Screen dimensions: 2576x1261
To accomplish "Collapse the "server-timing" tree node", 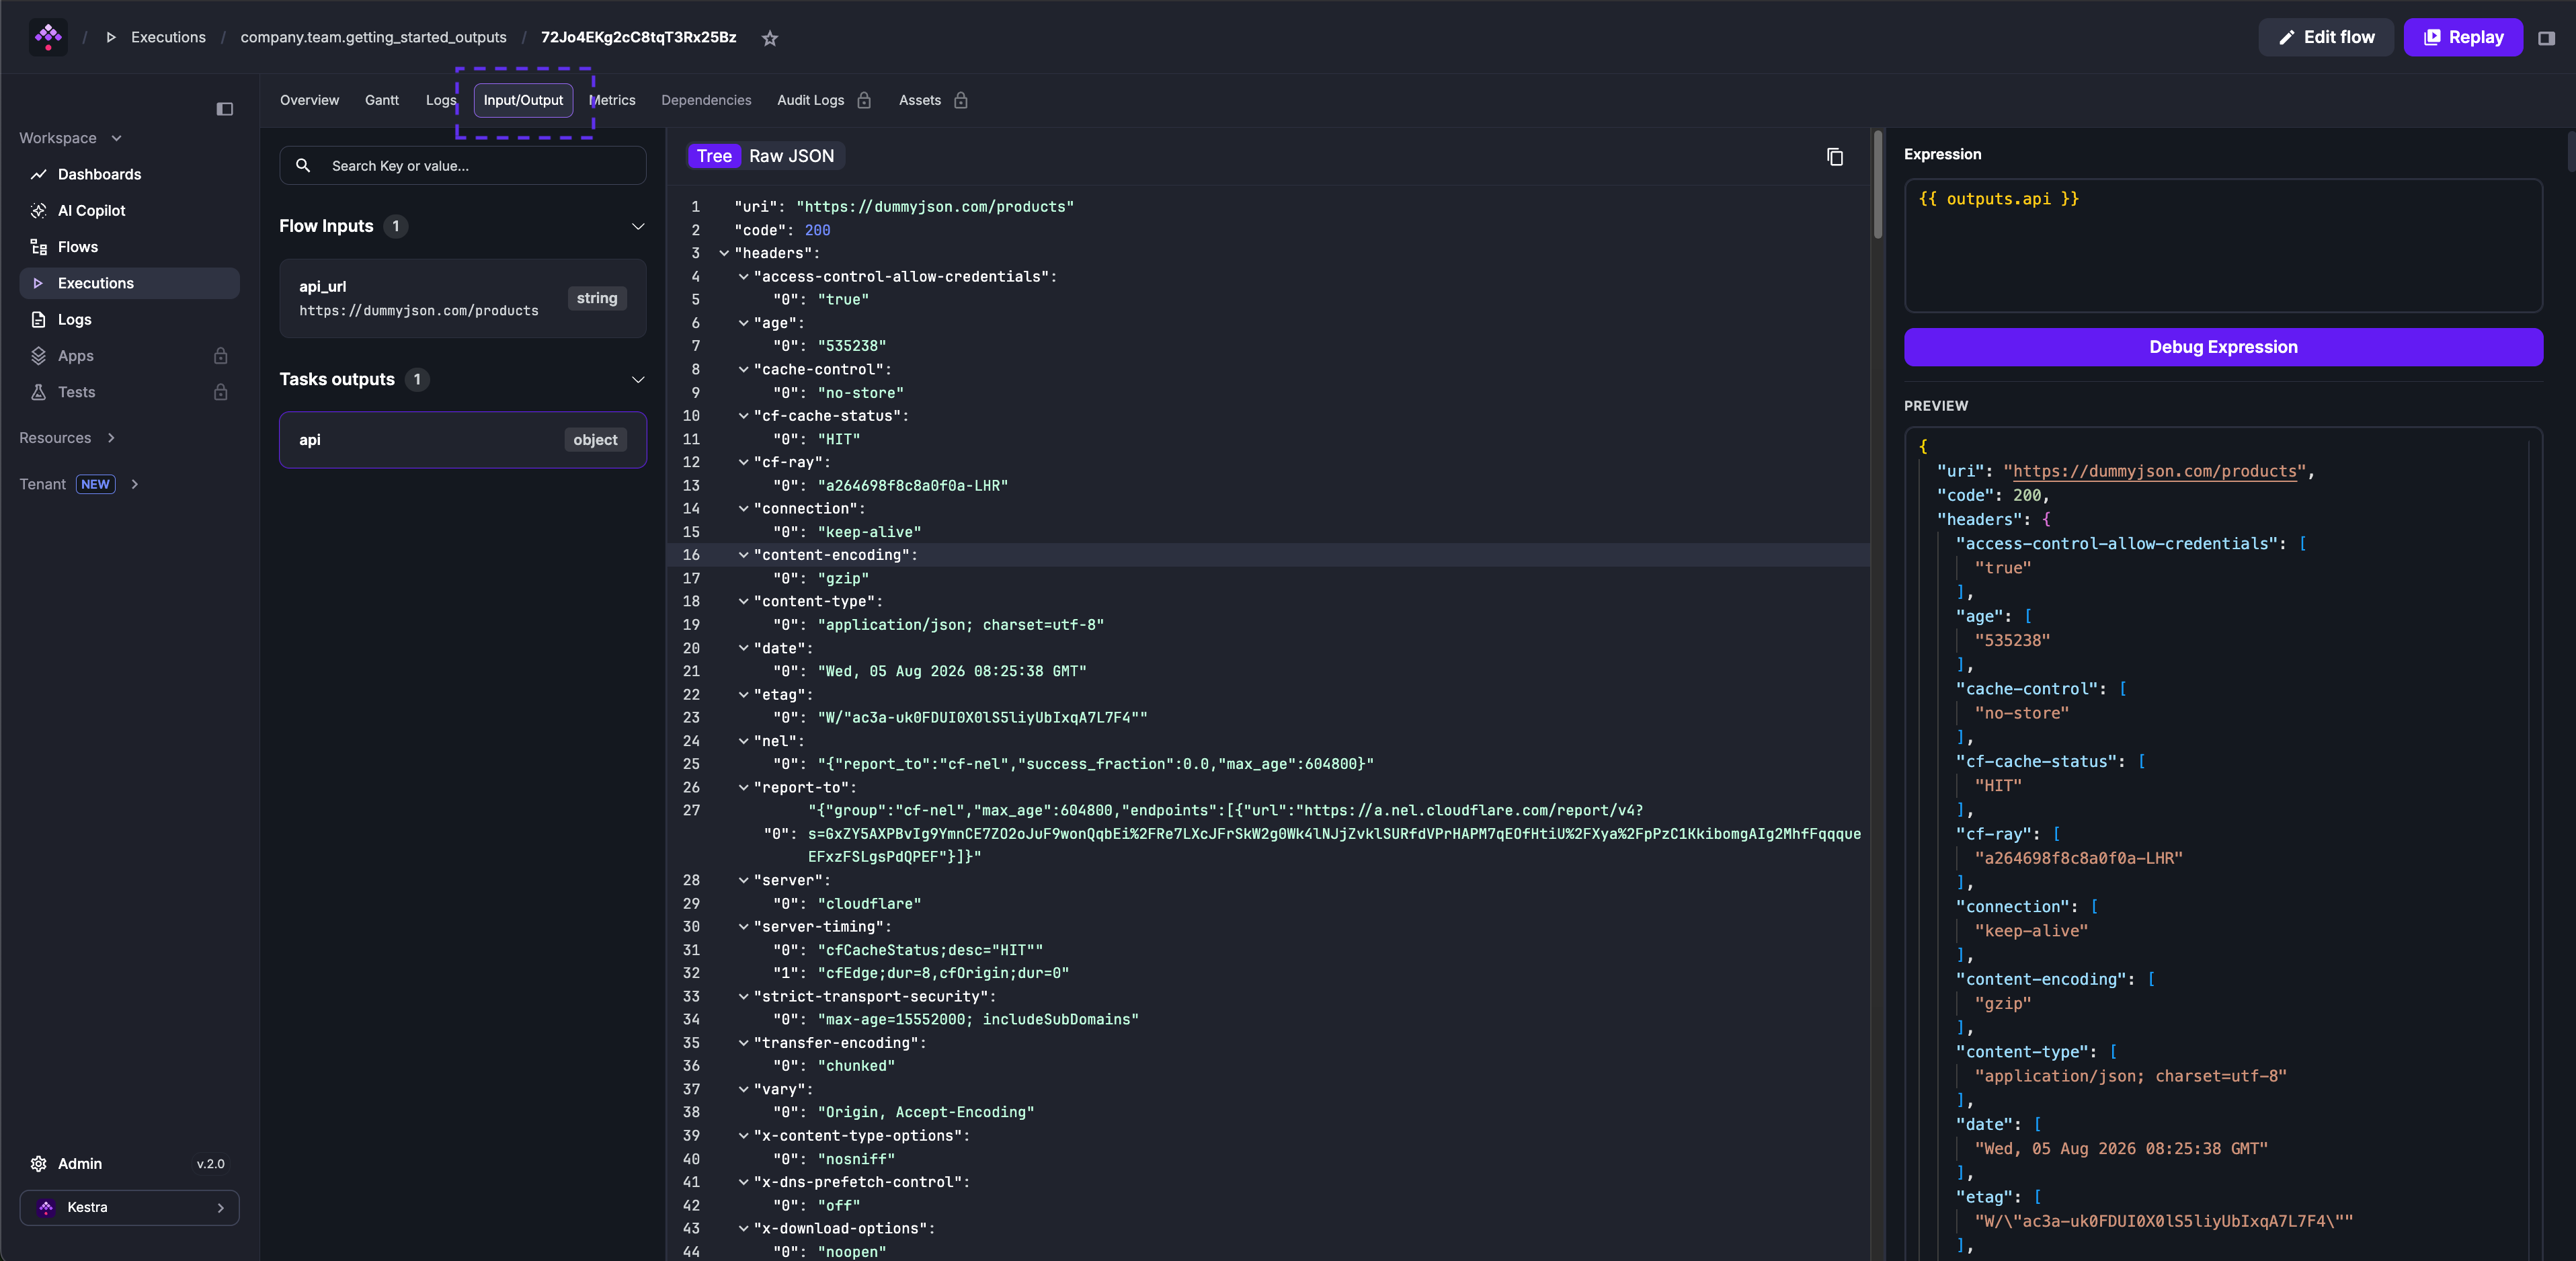I will [743, 927].
